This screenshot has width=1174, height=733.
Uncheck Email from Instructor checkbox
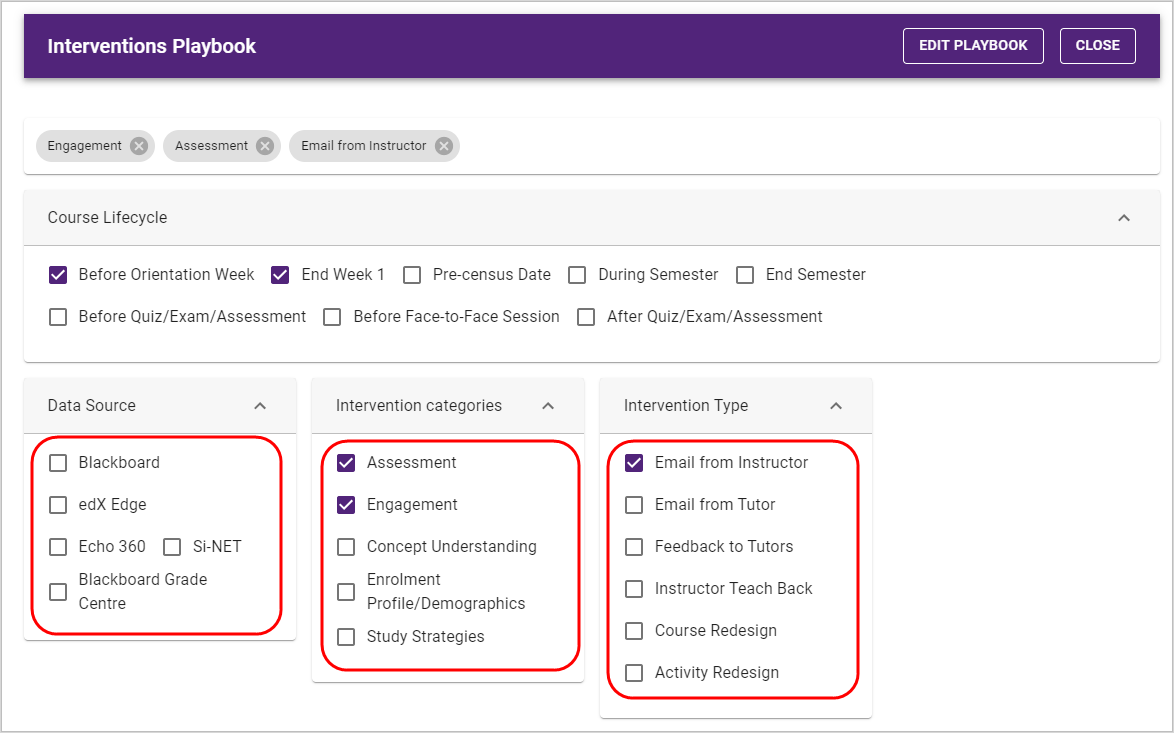[x=633, y=463]
